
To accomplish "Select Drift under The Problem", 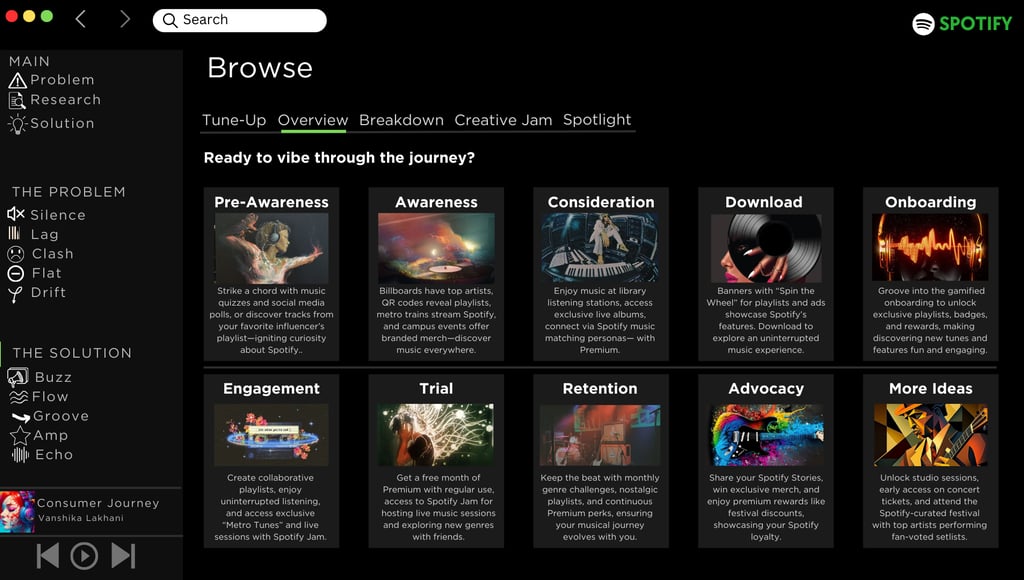I will (48, 293).
